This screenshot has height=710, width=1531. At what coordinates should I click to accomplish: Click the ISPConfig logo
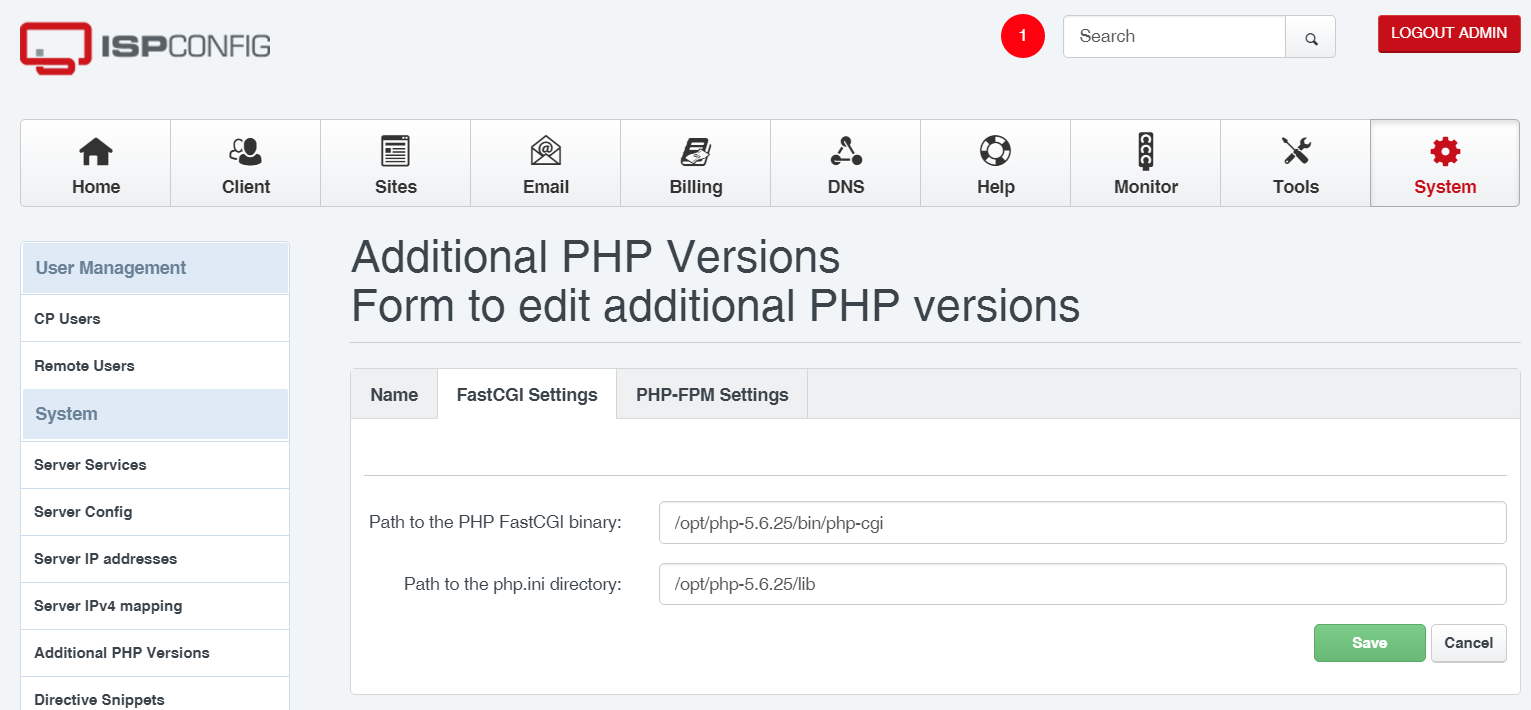click(145, 47)
